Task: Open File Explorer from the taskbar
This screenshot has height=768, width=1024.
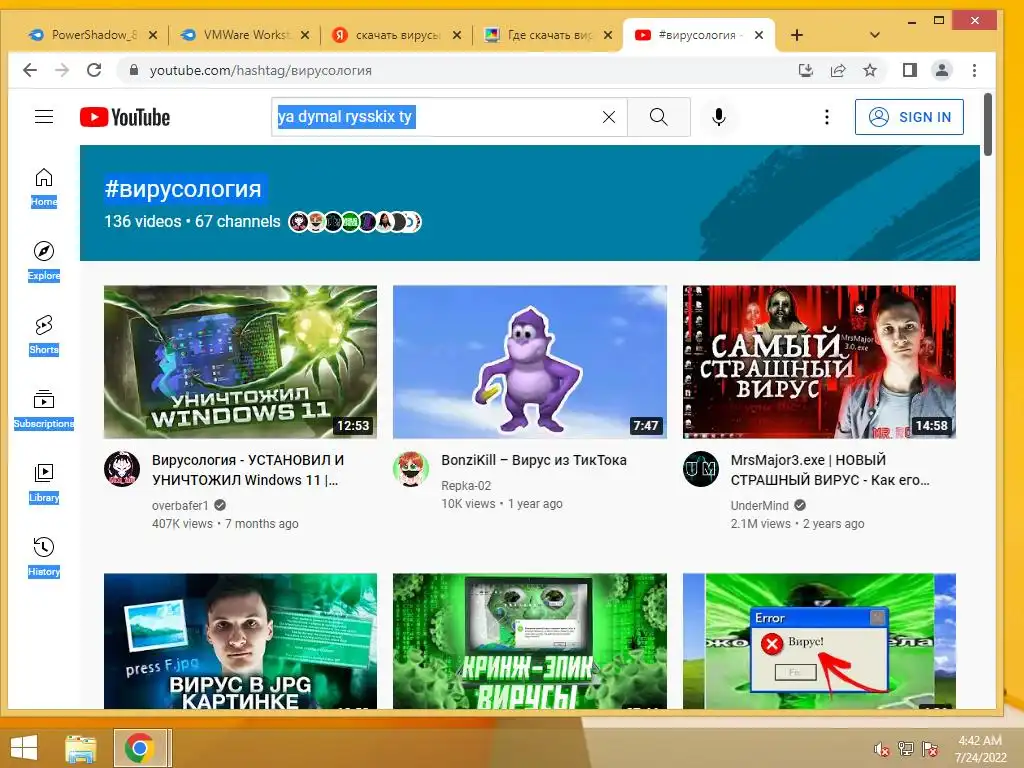Action: pos(81,748)
